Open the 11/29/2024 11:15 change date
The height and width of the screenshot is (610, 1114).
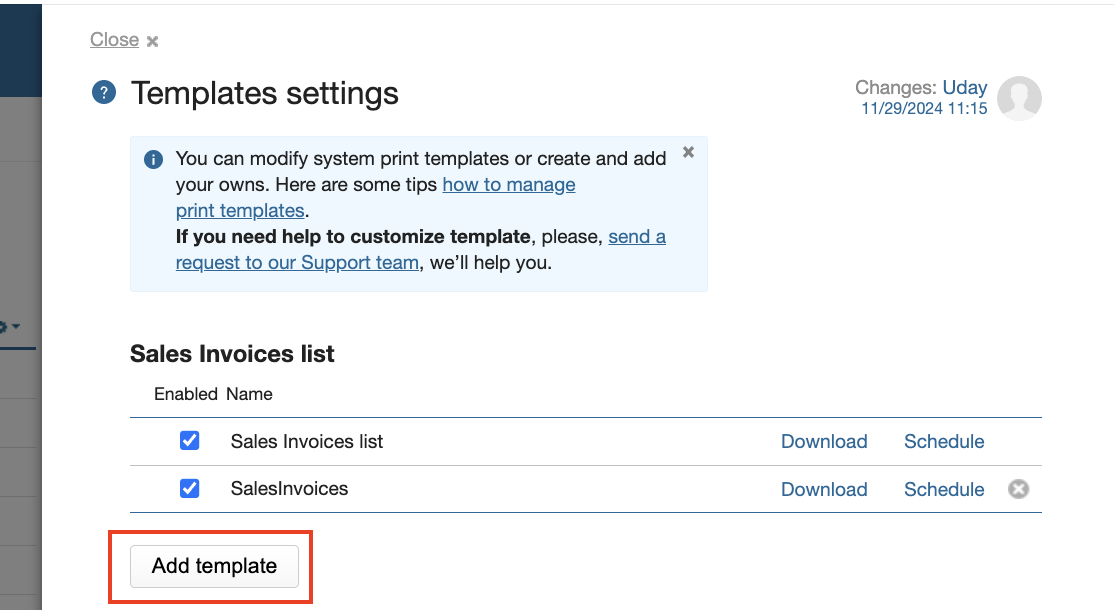pyautogui.click(x=924, y=109)
